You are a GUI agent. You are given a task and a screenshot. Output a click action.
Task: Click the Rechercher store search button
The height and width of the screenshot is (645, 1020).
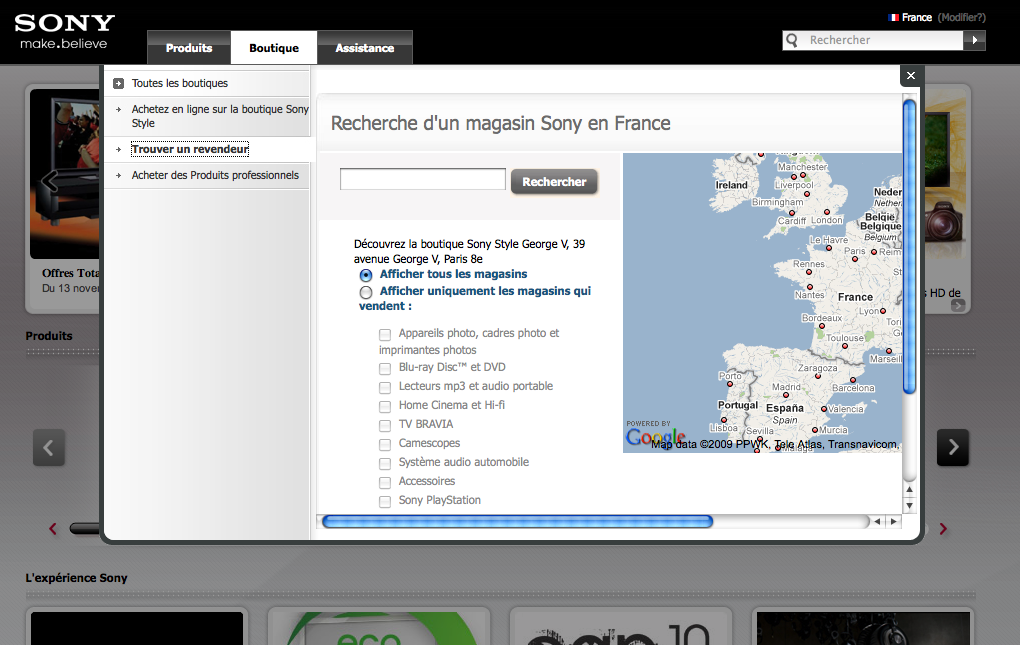click(x=554, y=181)
